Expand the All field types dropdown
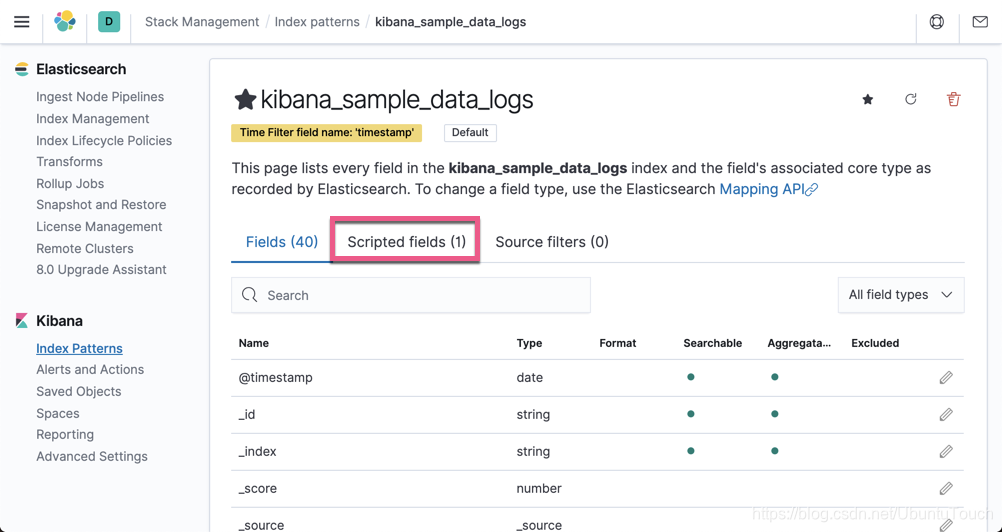The image size is (1002, 532). [x=900, y=295]
